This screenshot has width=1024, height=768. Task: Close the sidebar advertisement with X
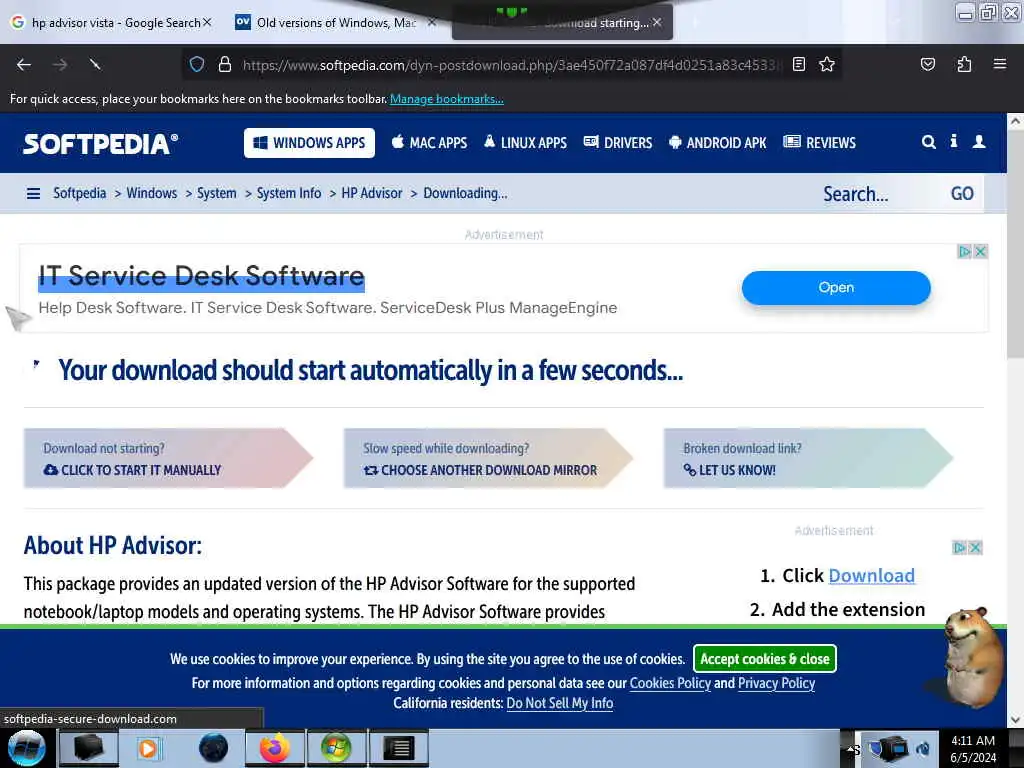(975, 547)
